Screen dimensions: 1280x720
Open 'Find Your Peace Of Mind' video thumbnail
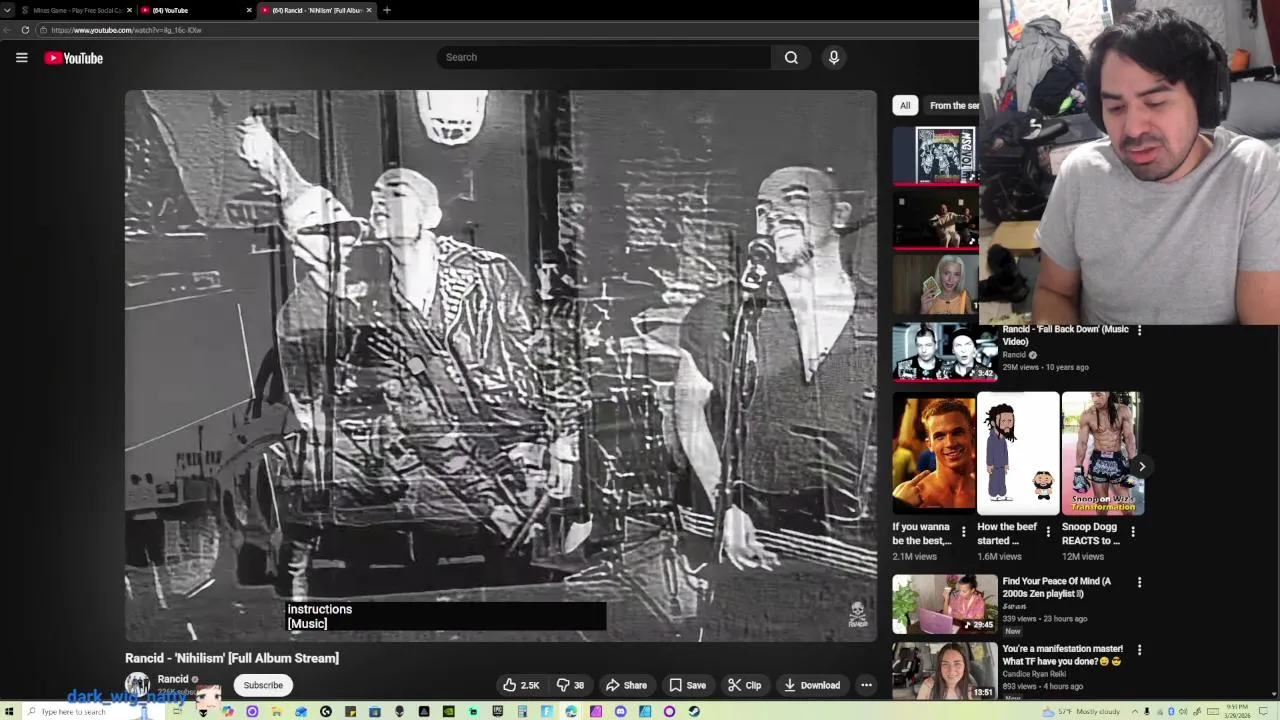[x=945, y=604]
